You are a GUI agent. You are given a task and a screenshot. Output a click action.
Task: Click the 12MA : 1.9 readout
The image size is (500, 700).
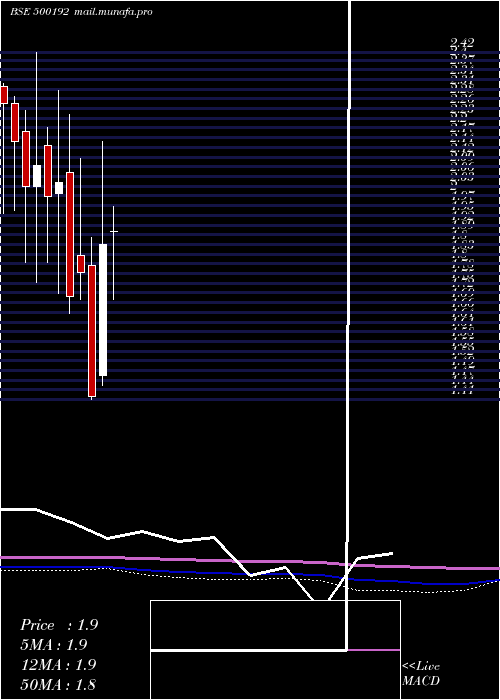[x=58, y=664]
